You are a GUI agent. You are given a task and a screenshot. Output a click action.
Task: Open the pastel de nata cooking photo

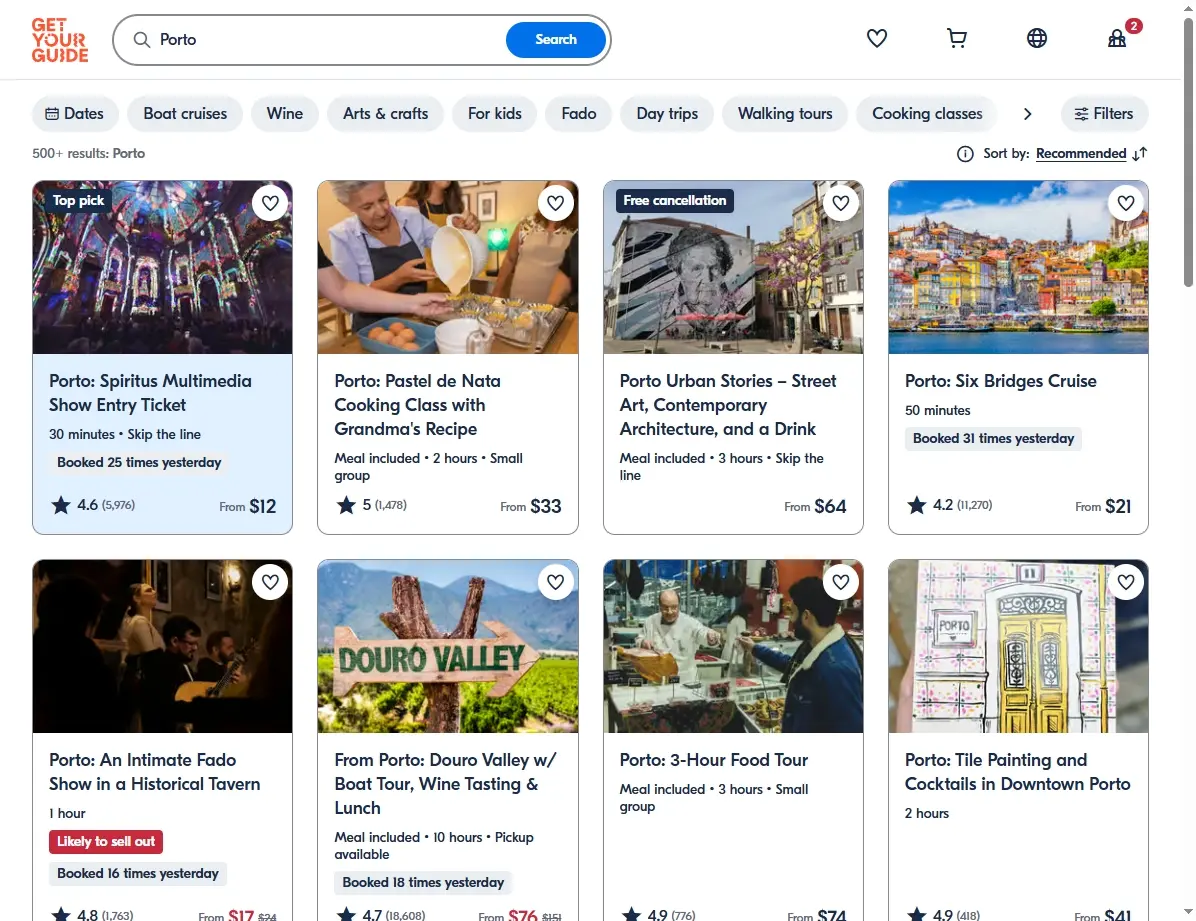(448, 267)
